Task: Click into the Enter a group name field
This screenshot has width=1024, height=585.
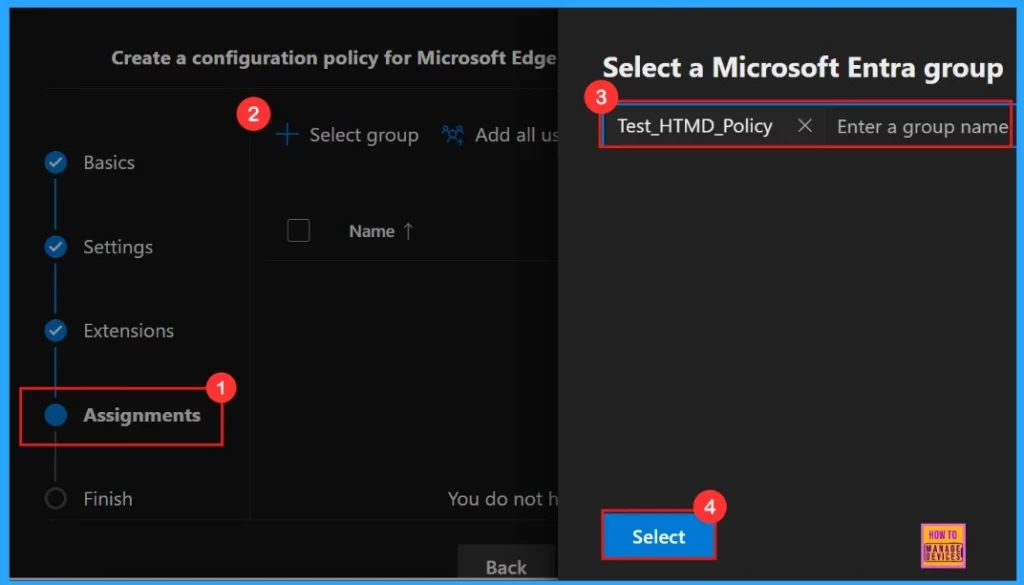Action: tap(922, 126)
